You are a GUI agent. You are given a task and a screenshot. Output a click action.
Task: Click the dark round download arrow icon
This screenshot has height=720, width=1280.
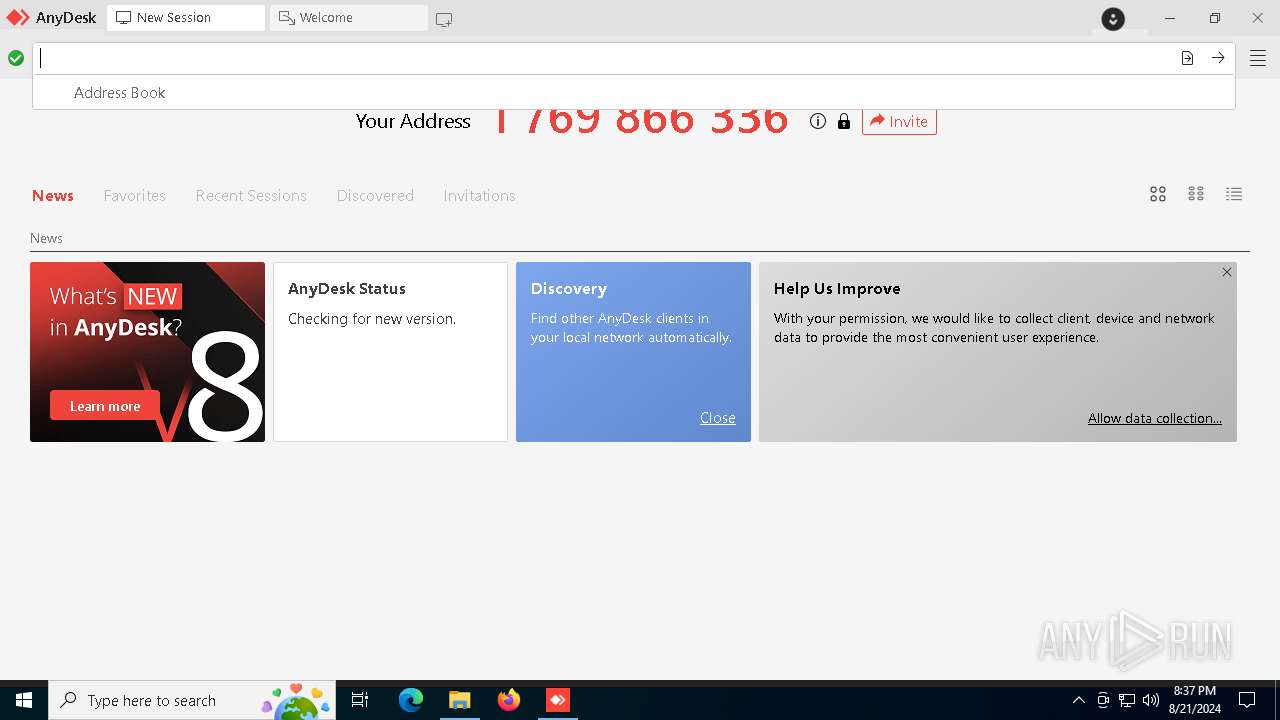click(1113, 19)
